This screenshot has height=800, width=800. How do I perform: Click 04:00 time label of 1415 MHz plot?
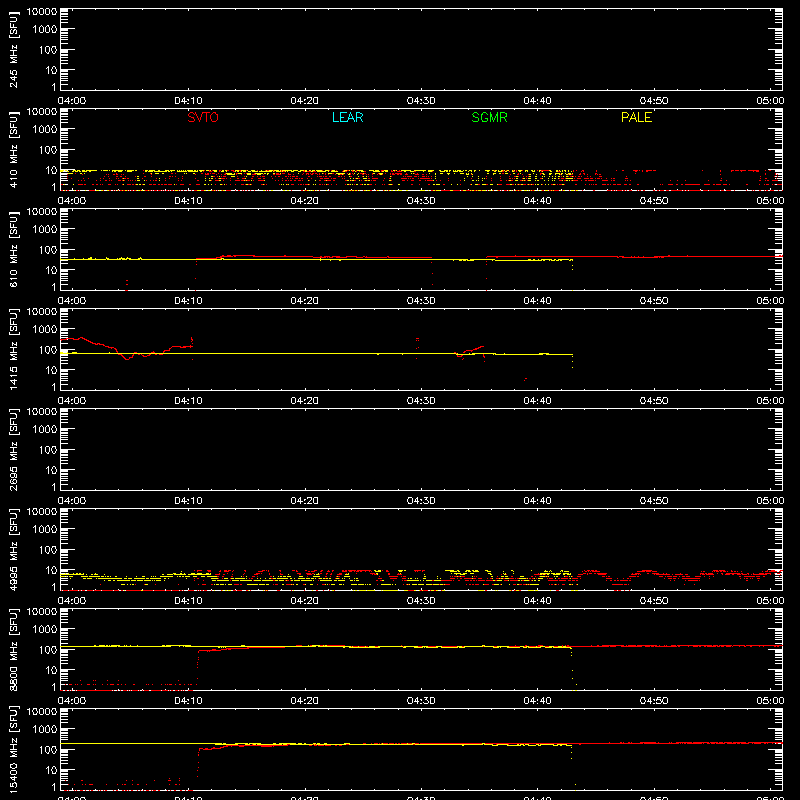click(72, 401)
